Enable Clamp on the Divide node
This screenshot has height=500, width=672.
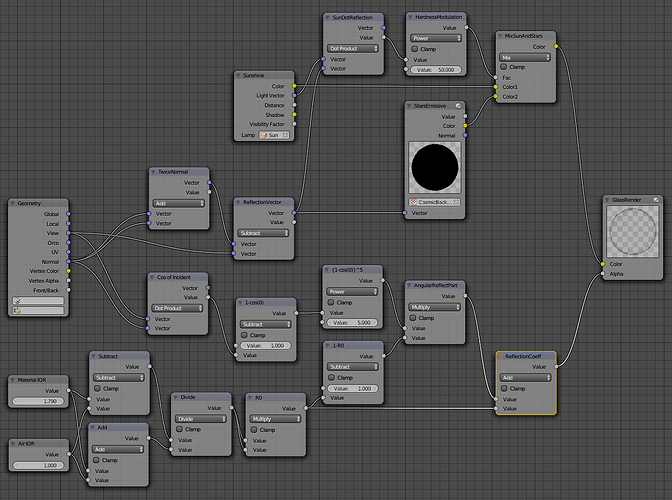pyautogui.click(x=180, y=429)
